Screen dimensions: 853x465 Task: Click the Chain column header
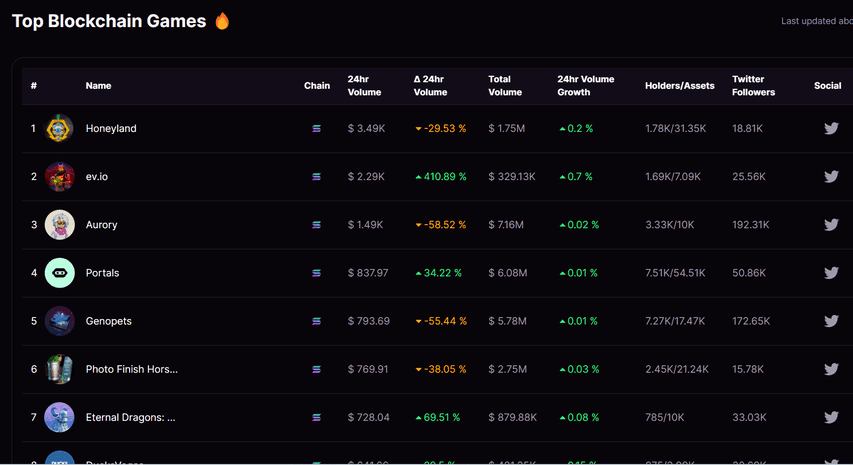click(x=317, y=85)
